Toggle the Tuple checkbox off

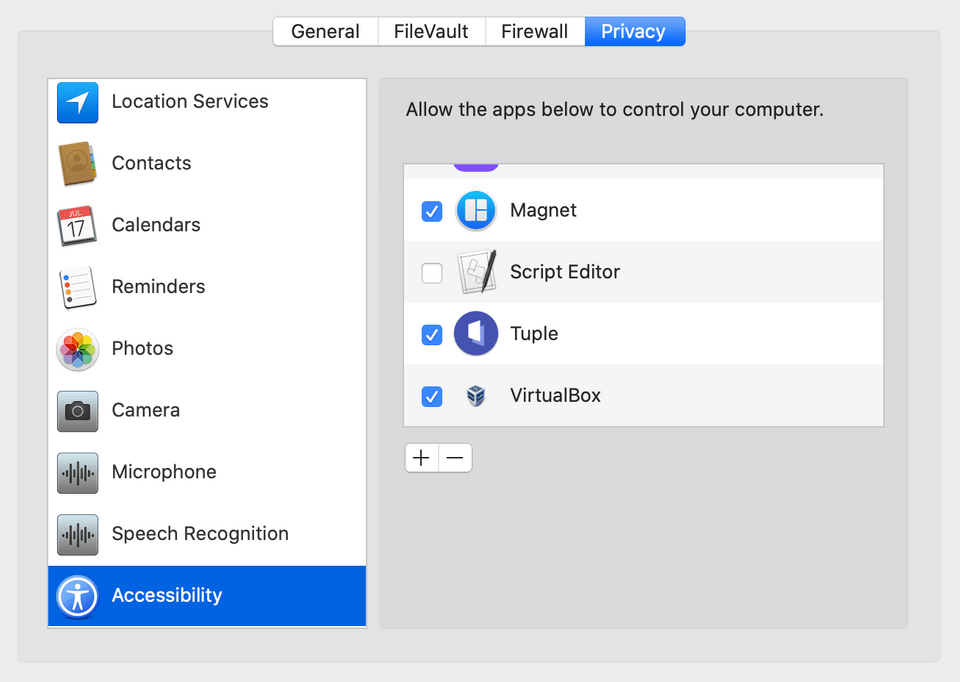tap(431, 334)
